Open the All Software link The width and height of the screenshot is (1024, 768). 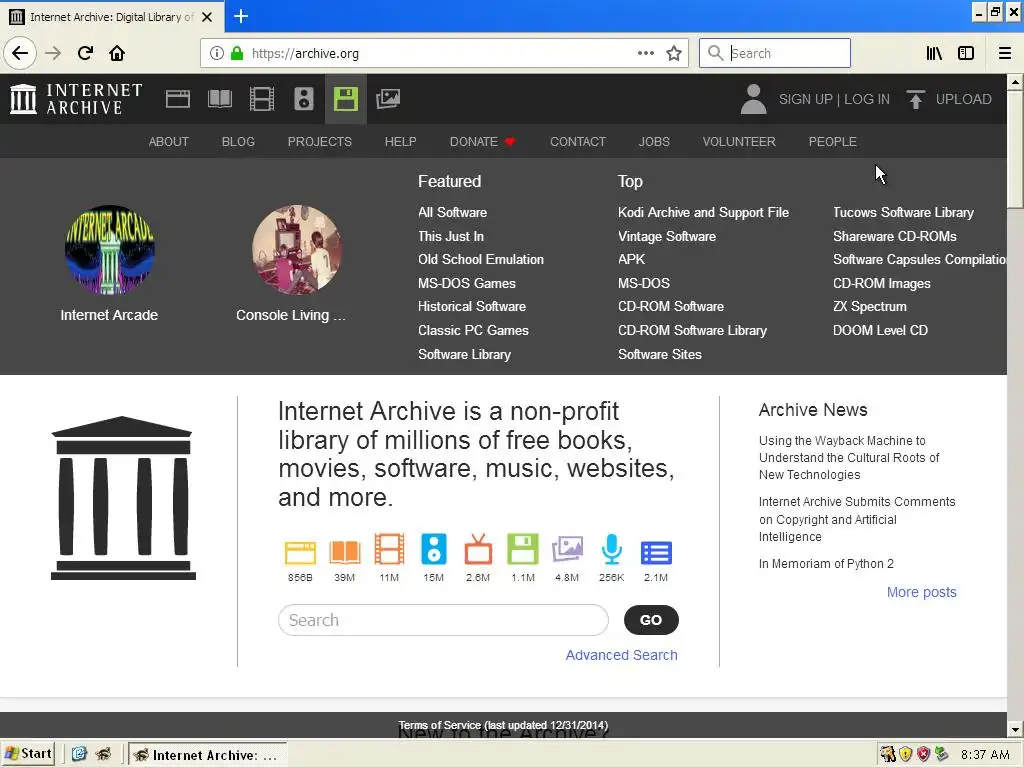453,212
